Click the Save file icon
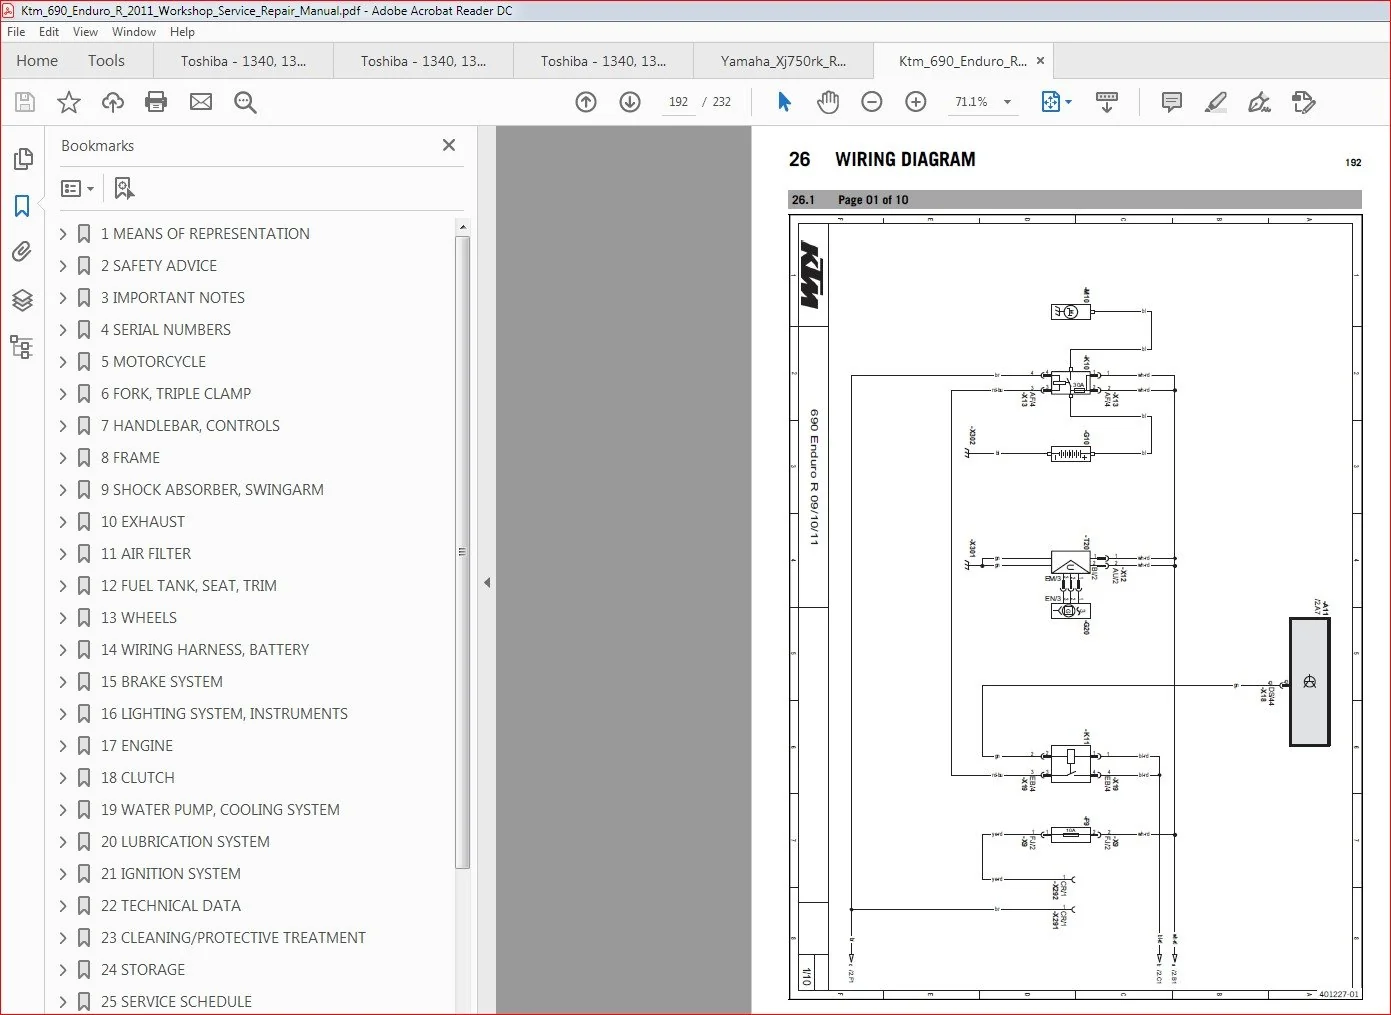1391x1015 pixels. pos(25,102)
